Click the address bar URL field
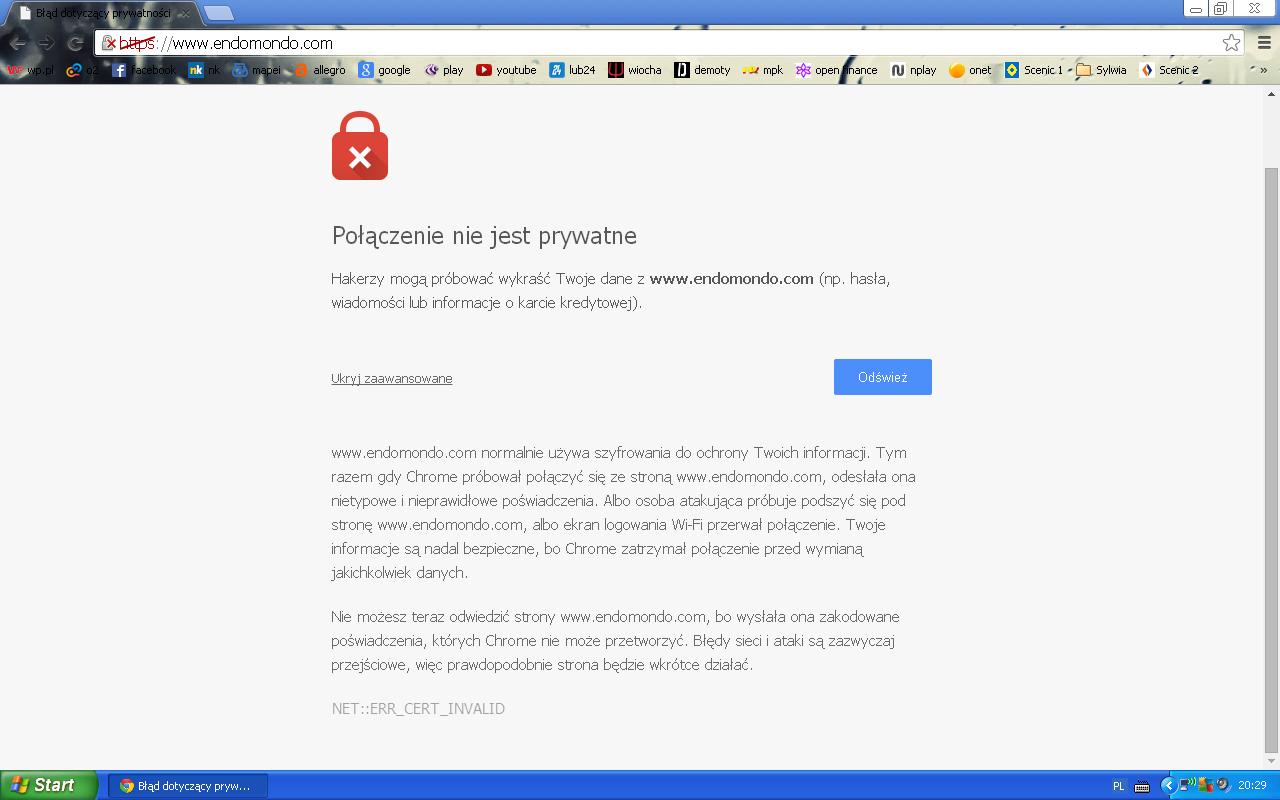This screenshot has height=800, width=1280. coord(650,43)
